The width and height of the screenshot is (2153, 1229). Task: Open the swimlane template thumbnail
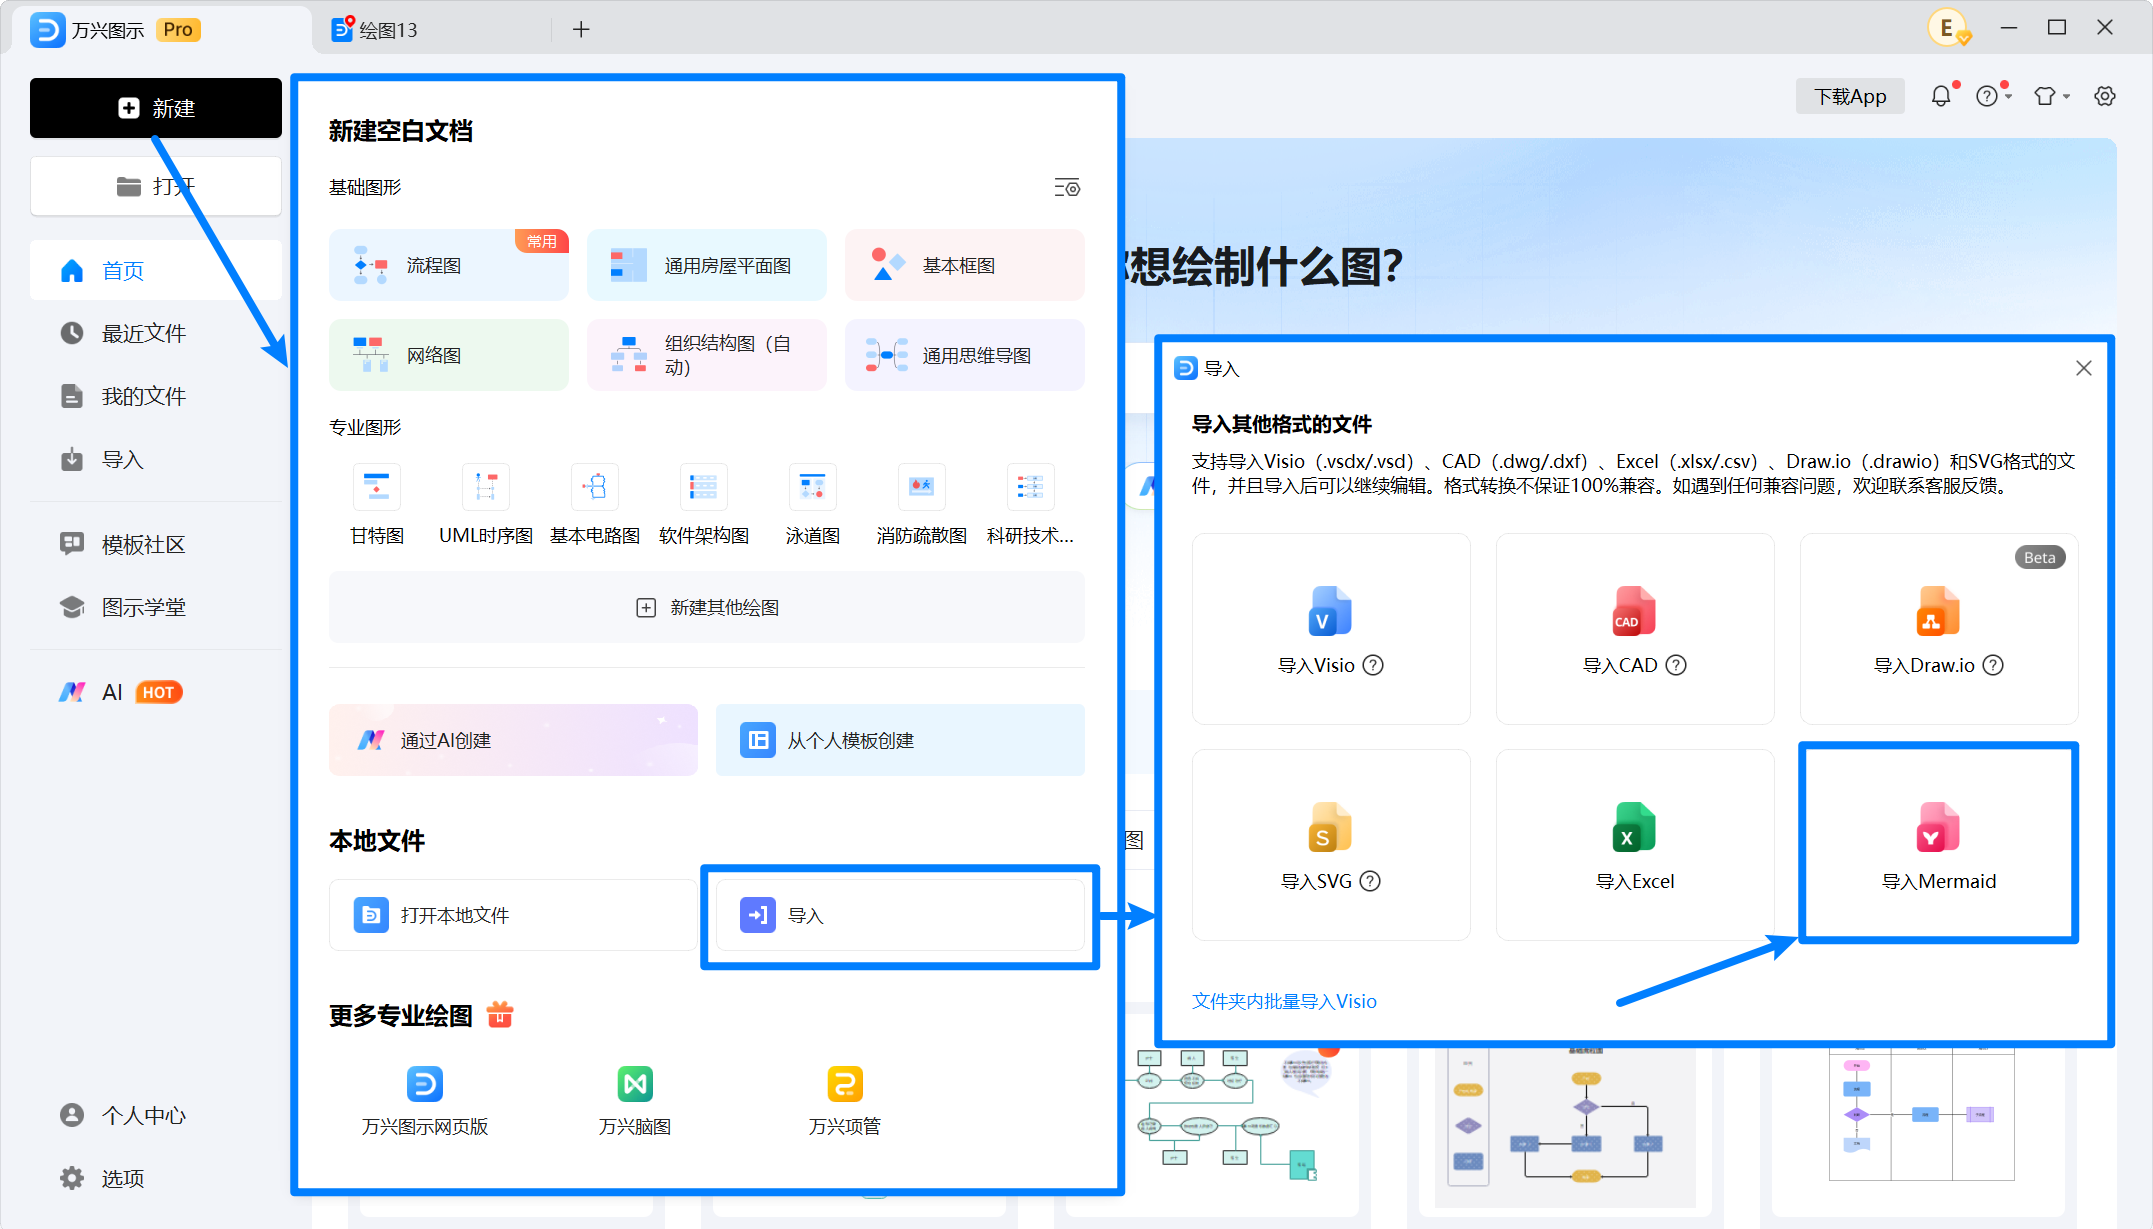1921,1115
